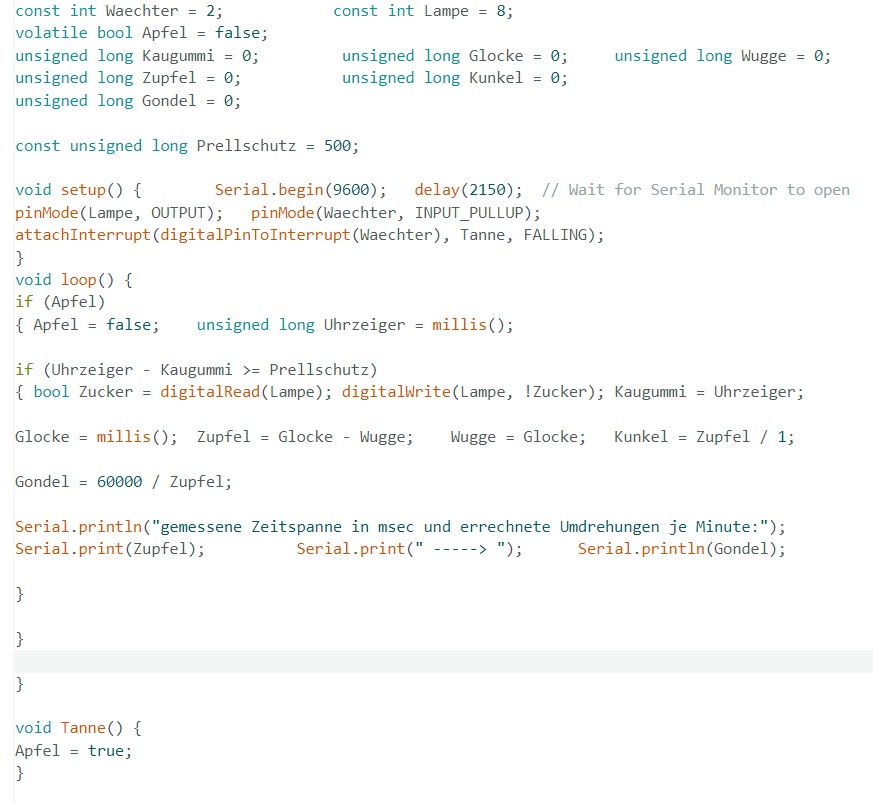
Task: Click the void loop() declaration
Action: pyautogui.click(x=73, y=280)
